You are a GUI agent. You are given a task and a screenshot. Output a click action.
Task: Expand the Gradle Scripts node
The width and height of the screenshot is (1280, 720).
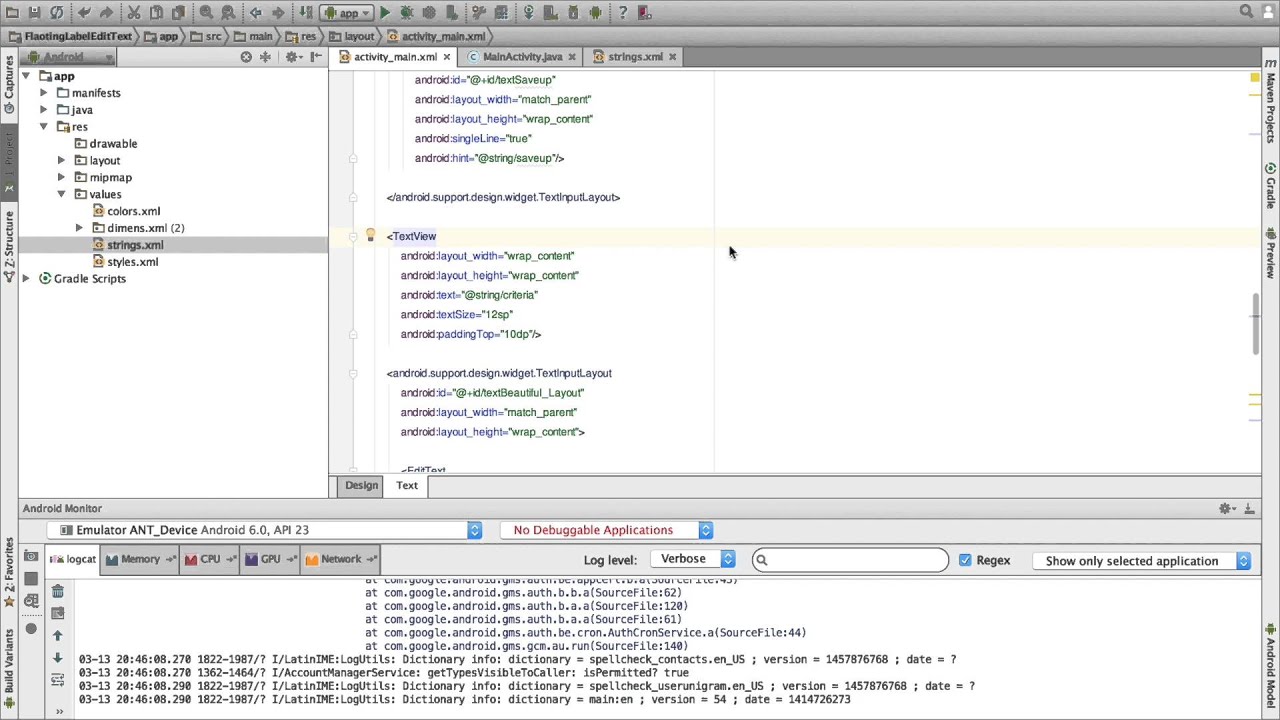(26, 279)
